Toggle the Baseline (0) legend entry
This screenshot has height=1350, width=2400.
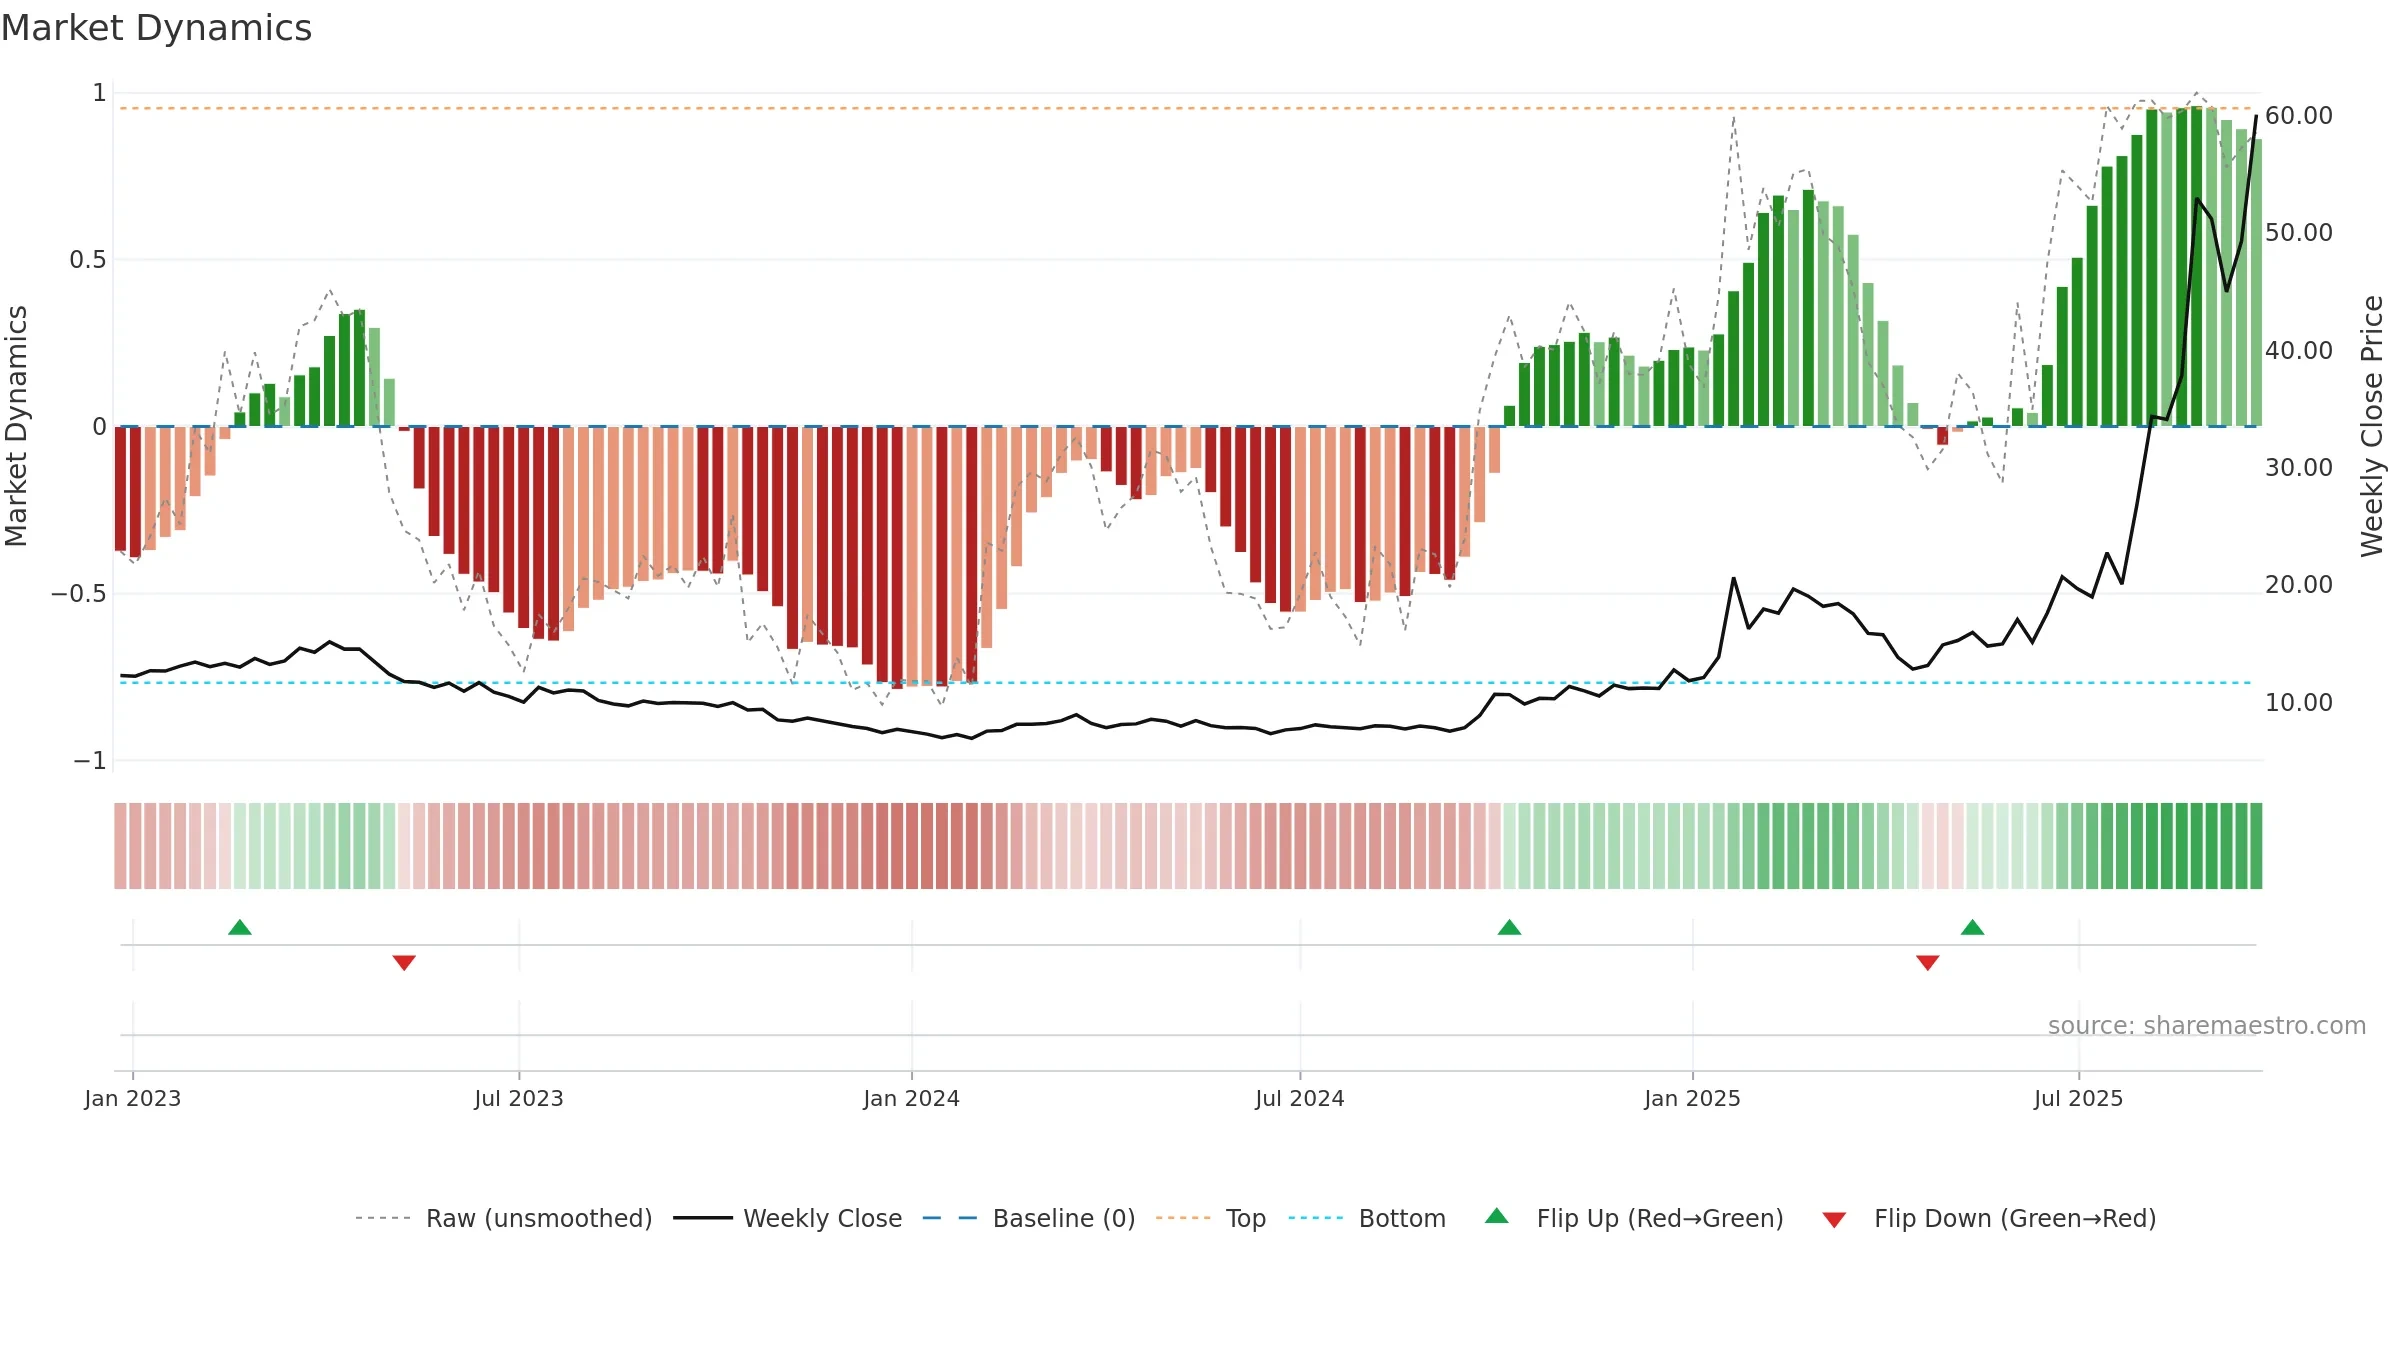pos(1029,1218)
